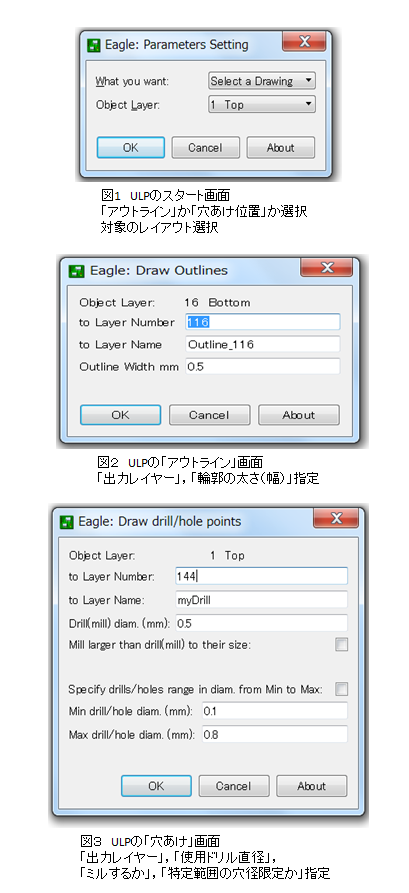Viewport: 409px width, 893px height.
Task: Focus the to Layer Number field with 116
Action: click(x=263, y=322)
